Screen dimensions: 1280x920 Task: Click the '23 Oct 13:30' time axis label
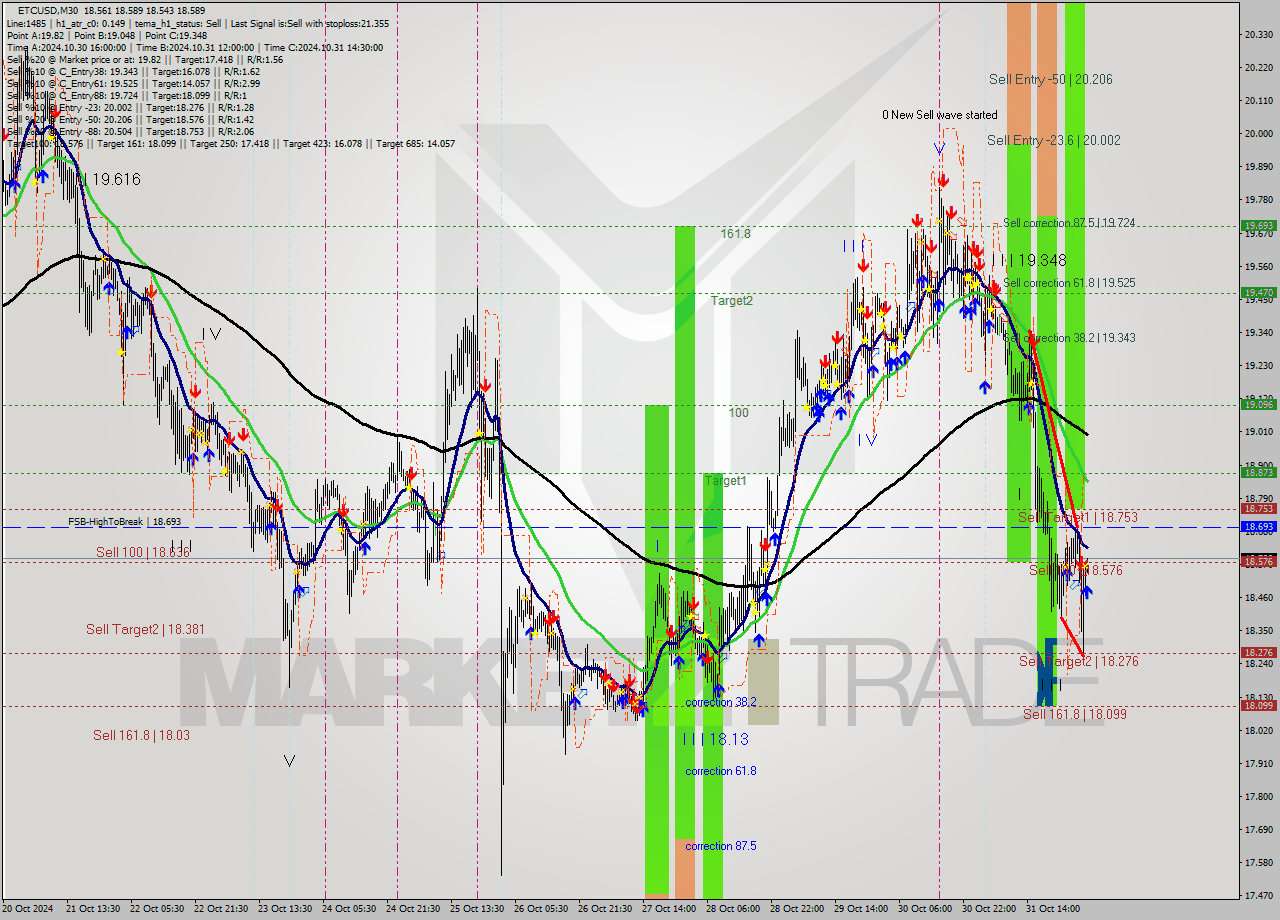coord(285,909)
